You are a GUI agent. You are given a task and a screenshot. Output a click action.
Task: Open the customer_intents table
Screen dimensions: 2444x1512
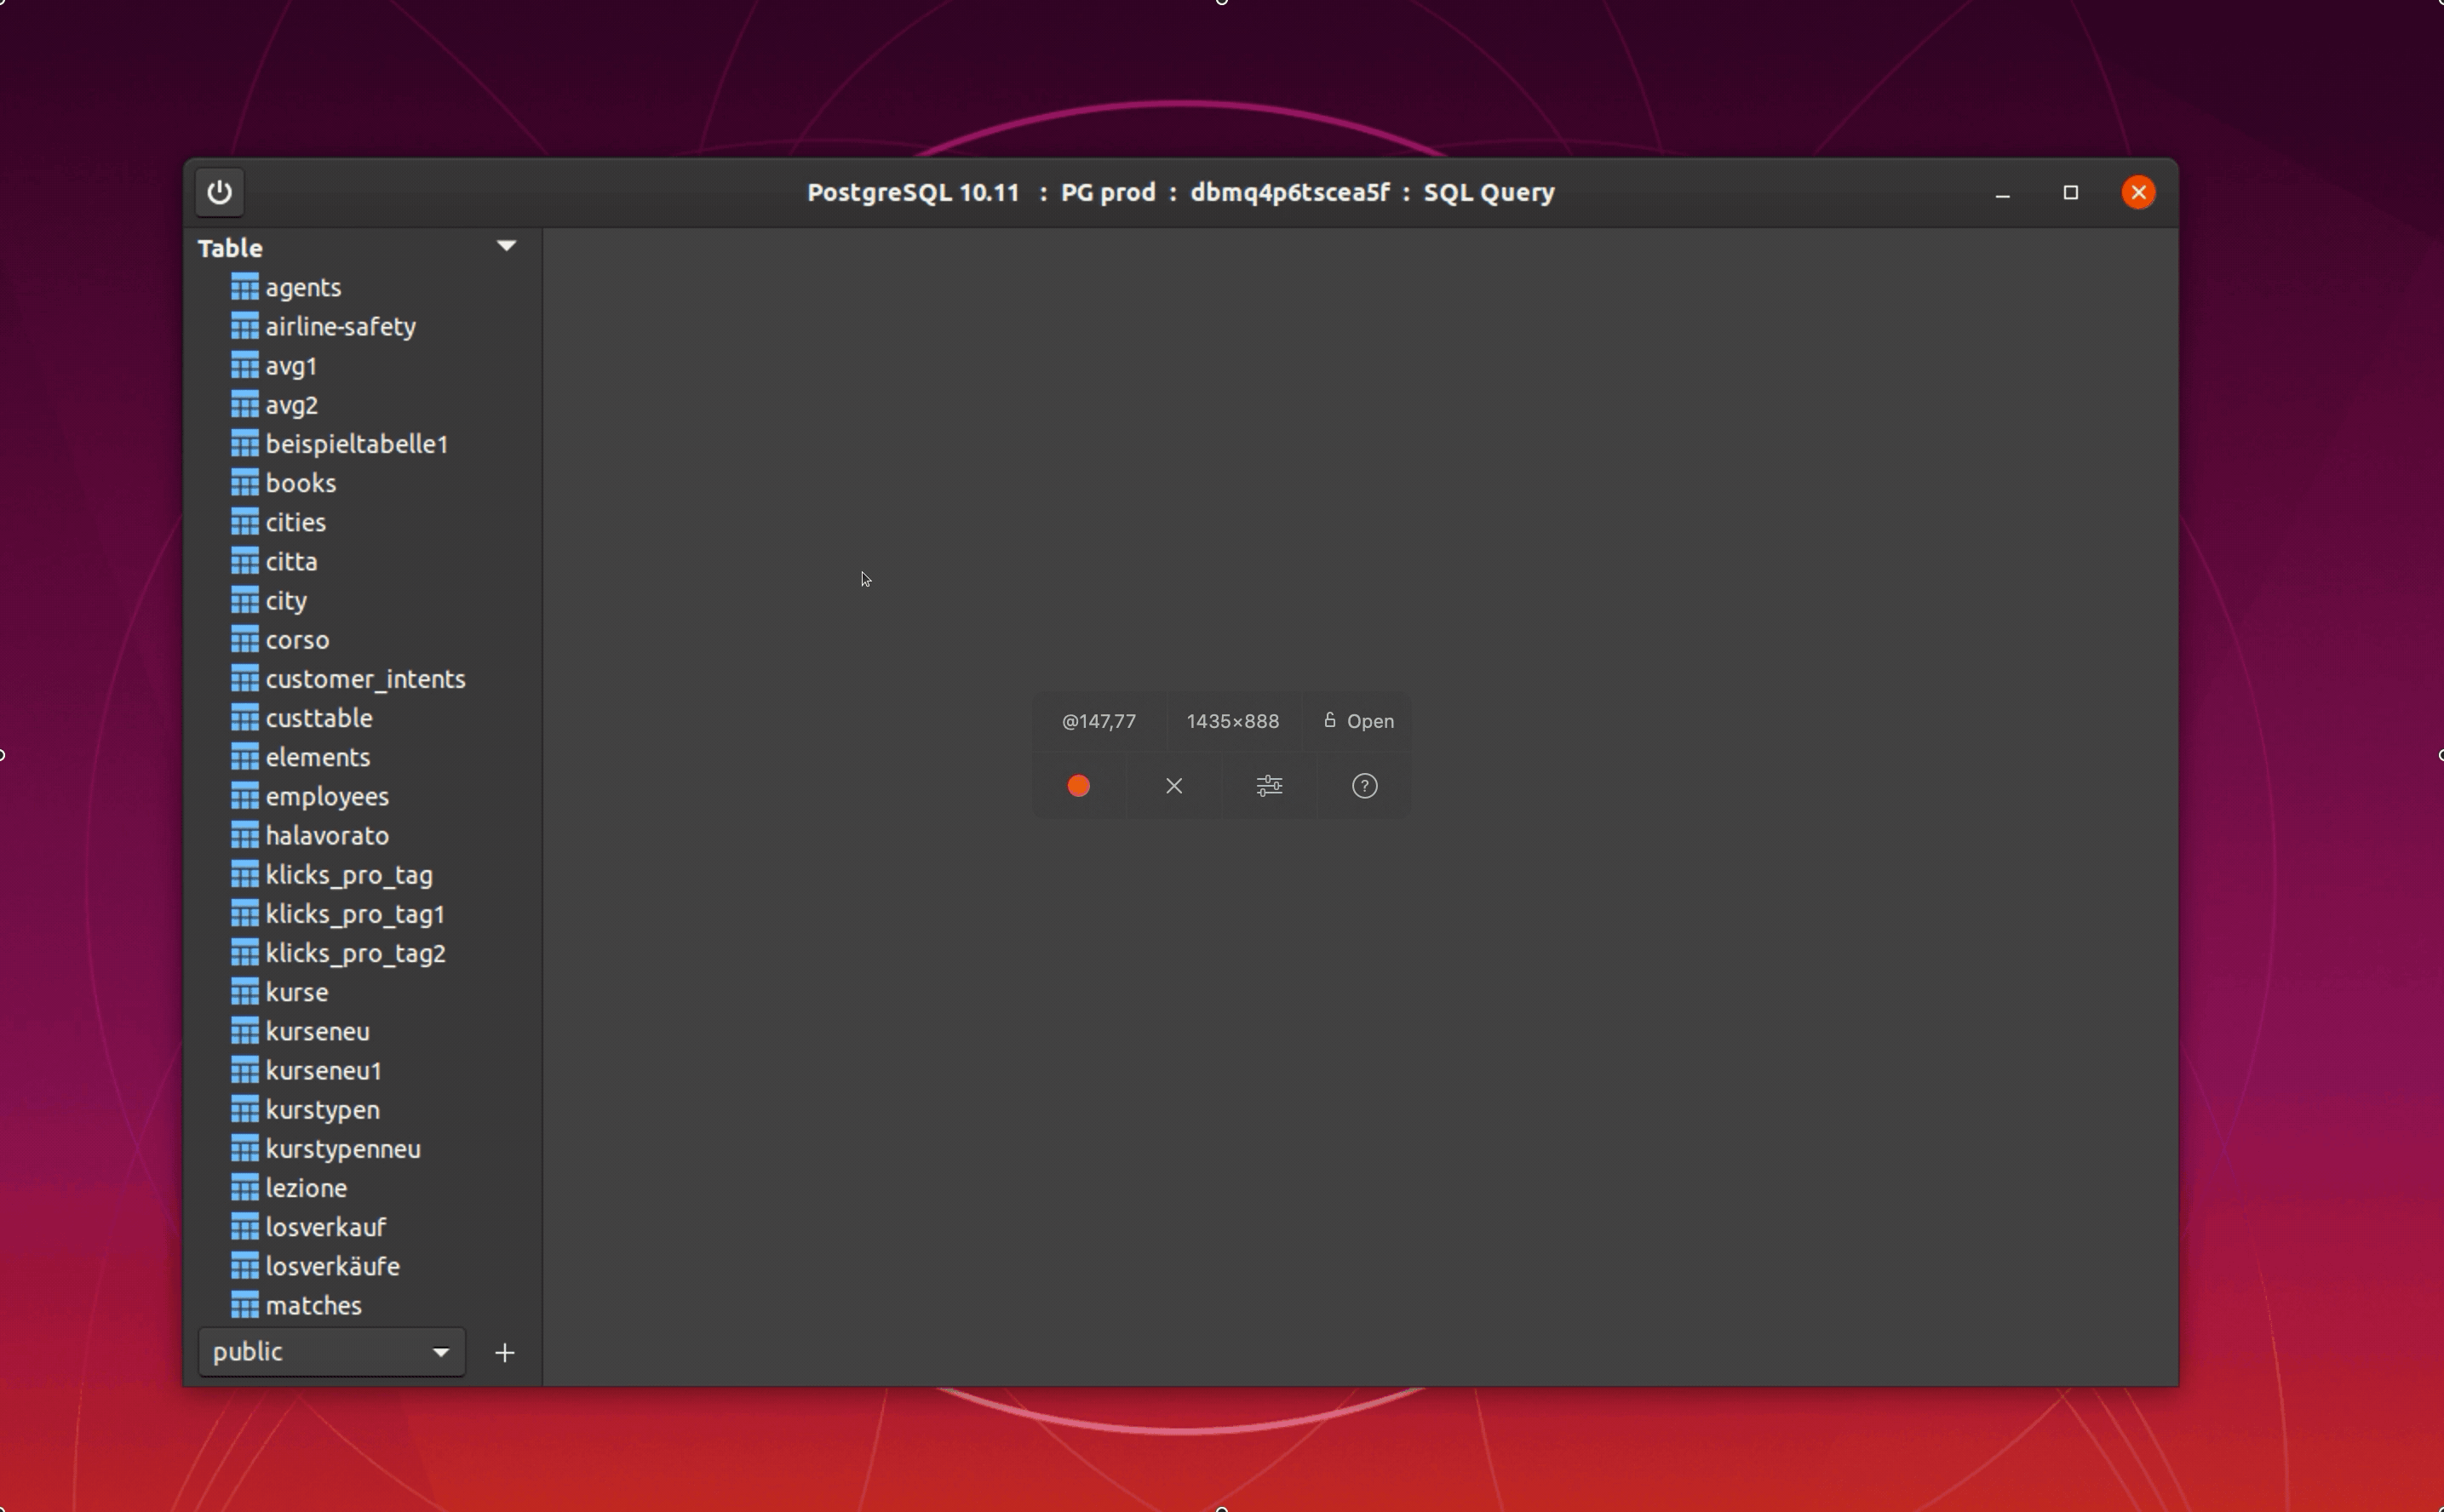pyautogui.click(x=366, y=679)
